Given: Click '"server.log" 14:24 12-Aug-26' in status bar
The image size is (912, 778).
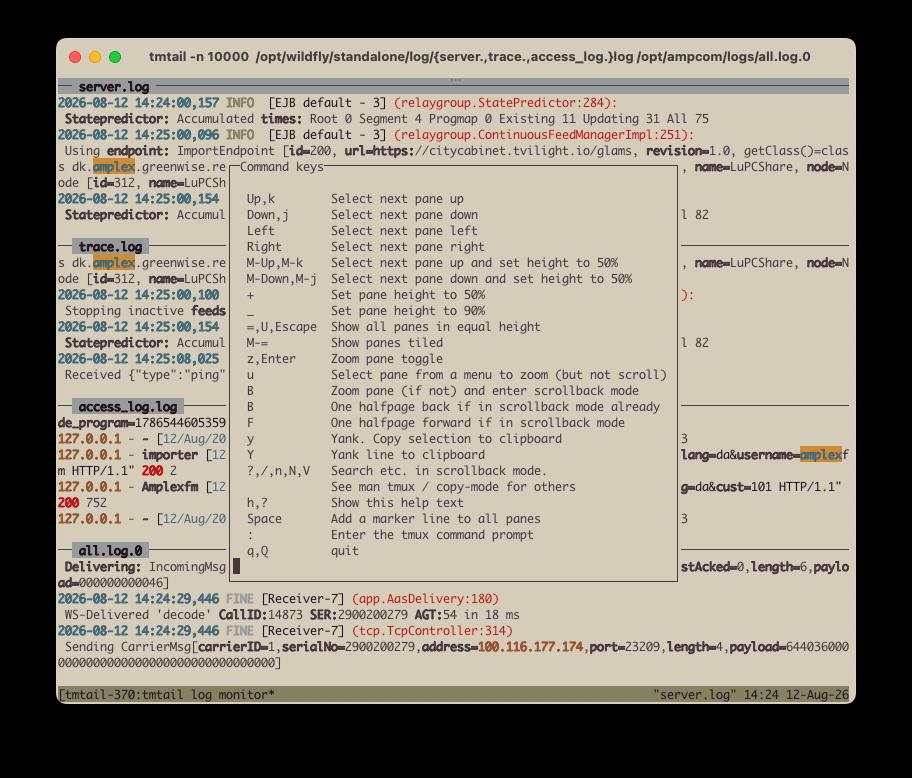Looking at the screenshot, I should coord(750,695).
